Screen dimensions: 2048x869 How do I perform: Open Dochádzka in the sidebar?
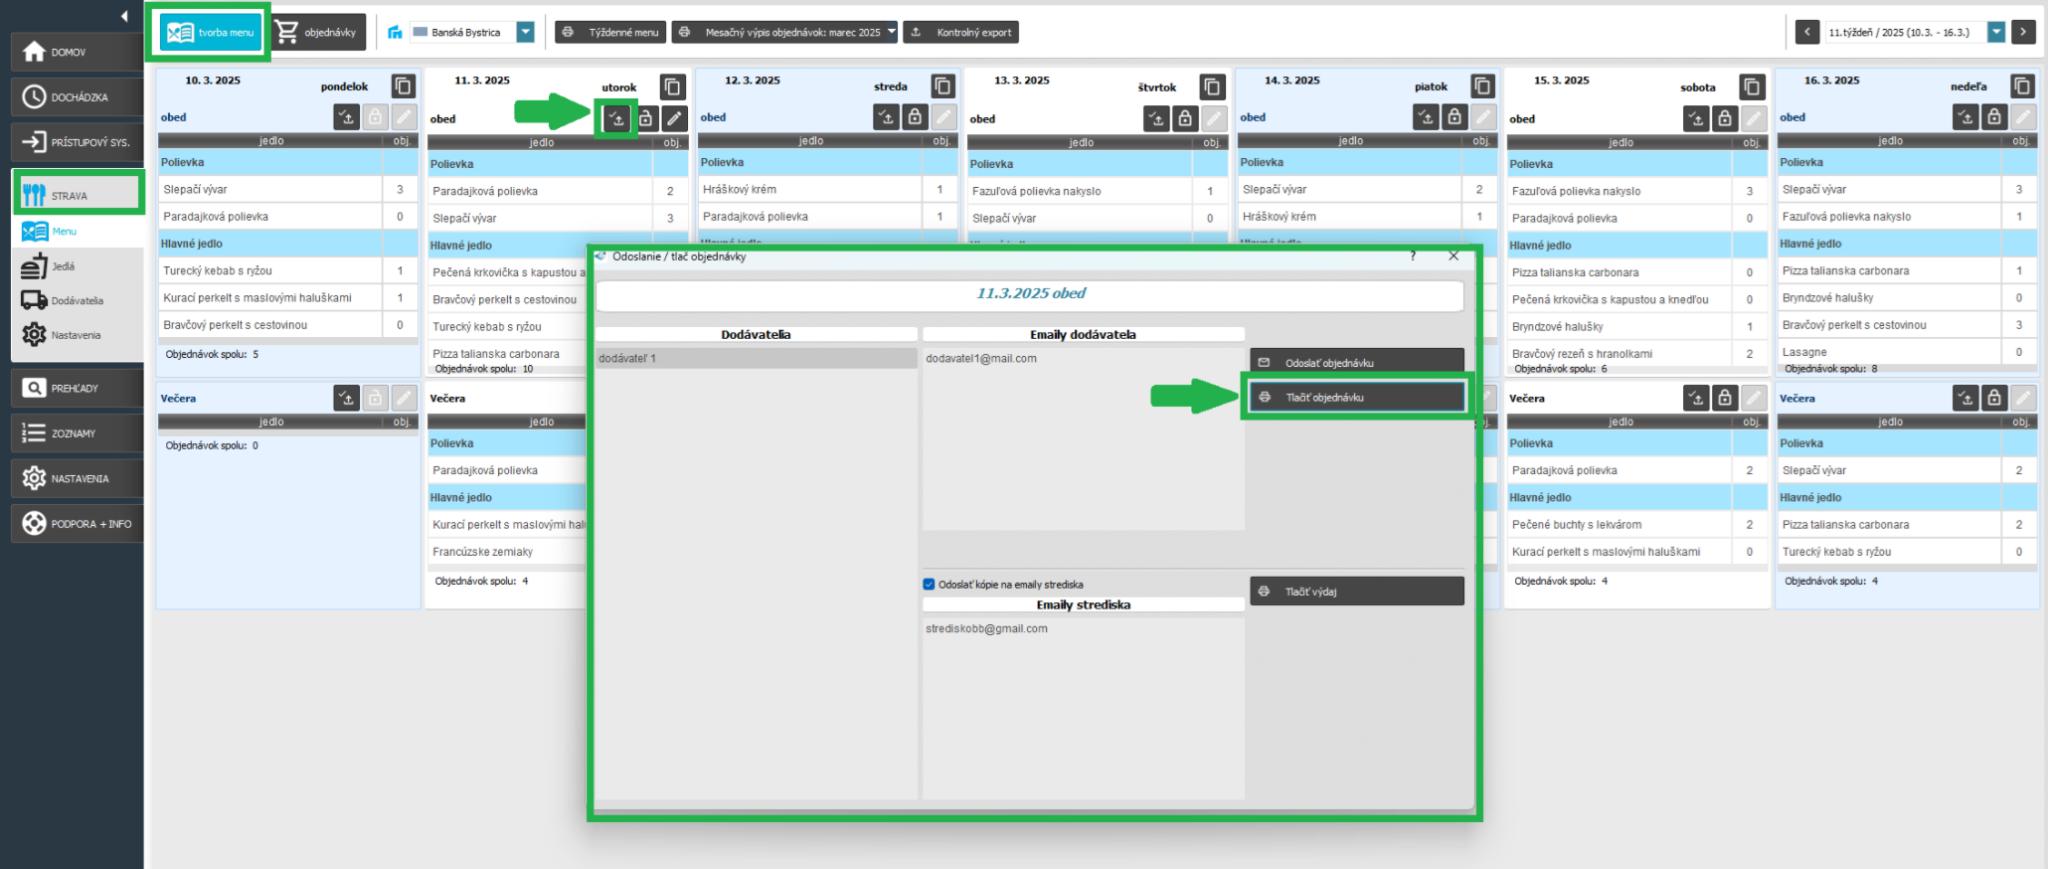[77, 97]
